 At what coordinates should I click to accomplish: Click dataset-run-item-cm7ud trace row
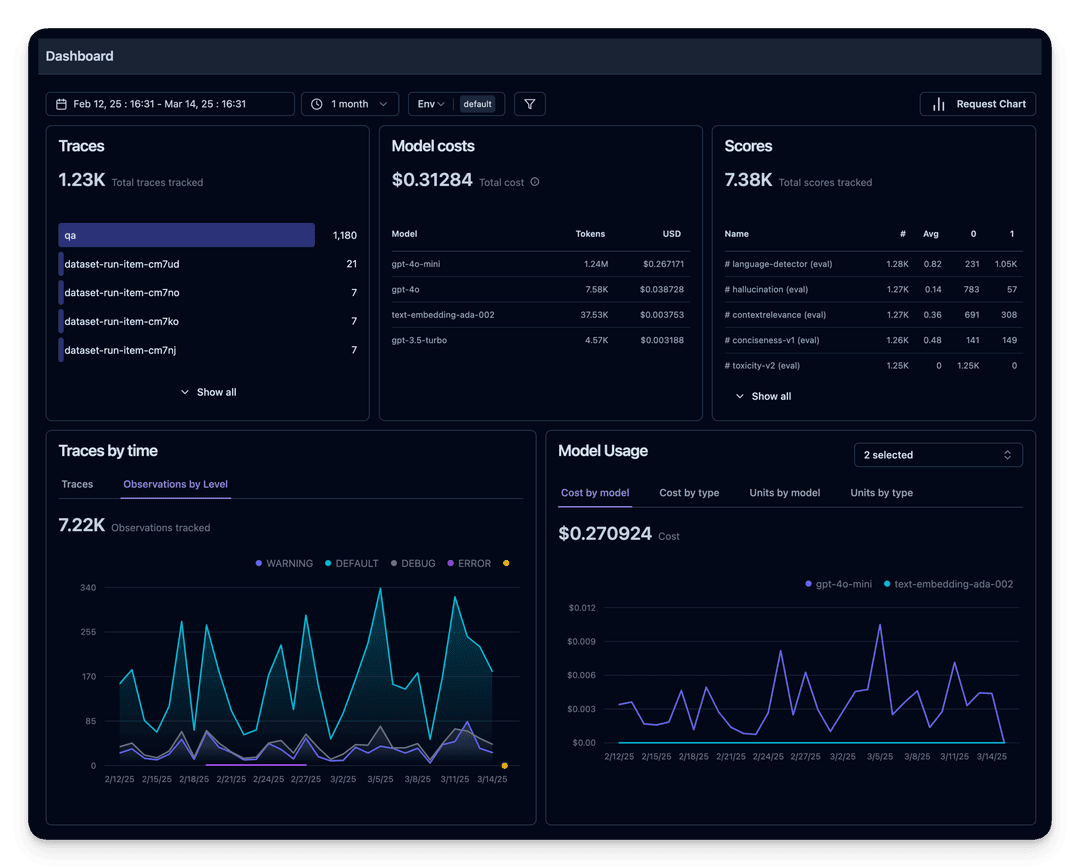[207, 264]
